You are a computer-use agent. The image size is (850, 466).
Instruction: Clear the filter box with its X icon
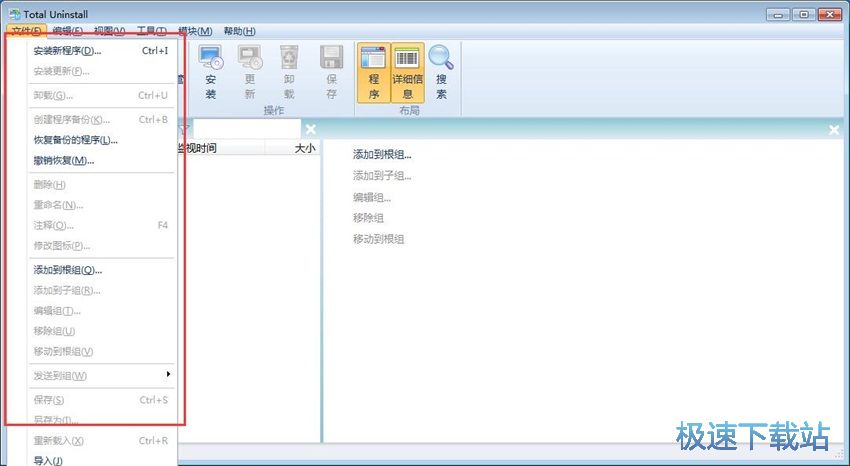click(x=310, y=129)
